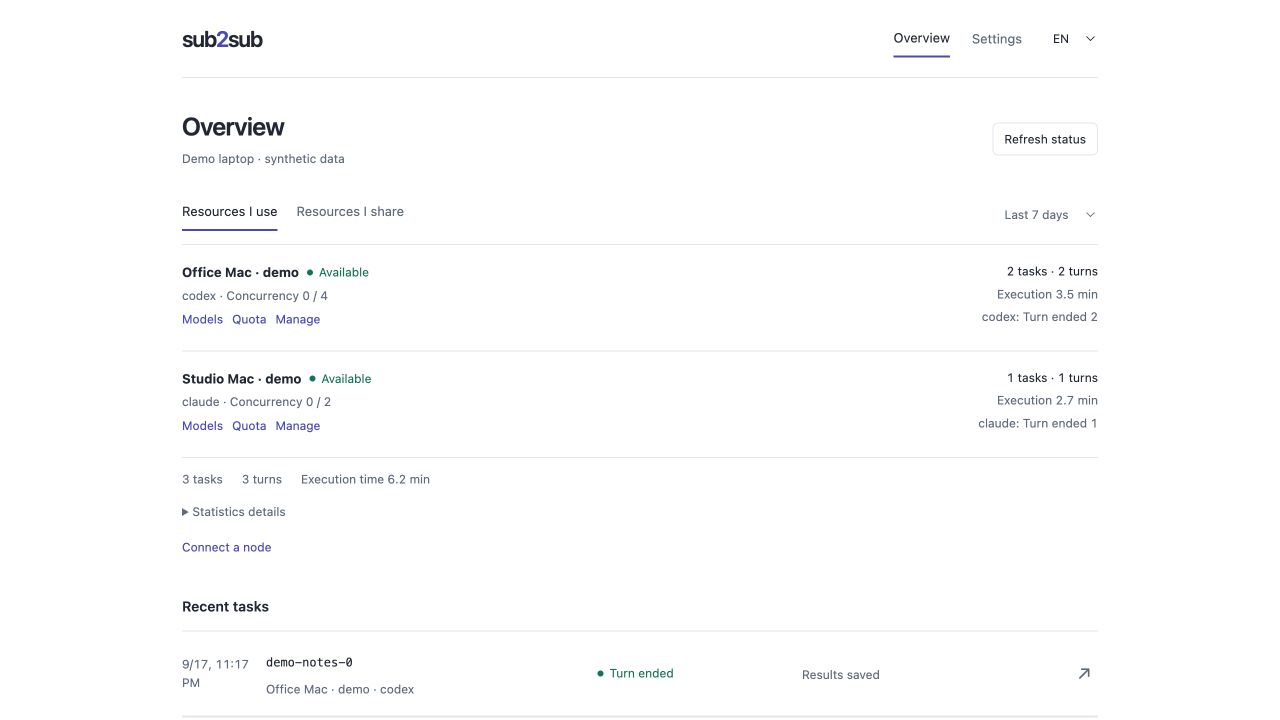Image resolution: width=1280 pixels, height=720 pixels.
Task: Click the 3 turns total
Action: pos(262,480)
